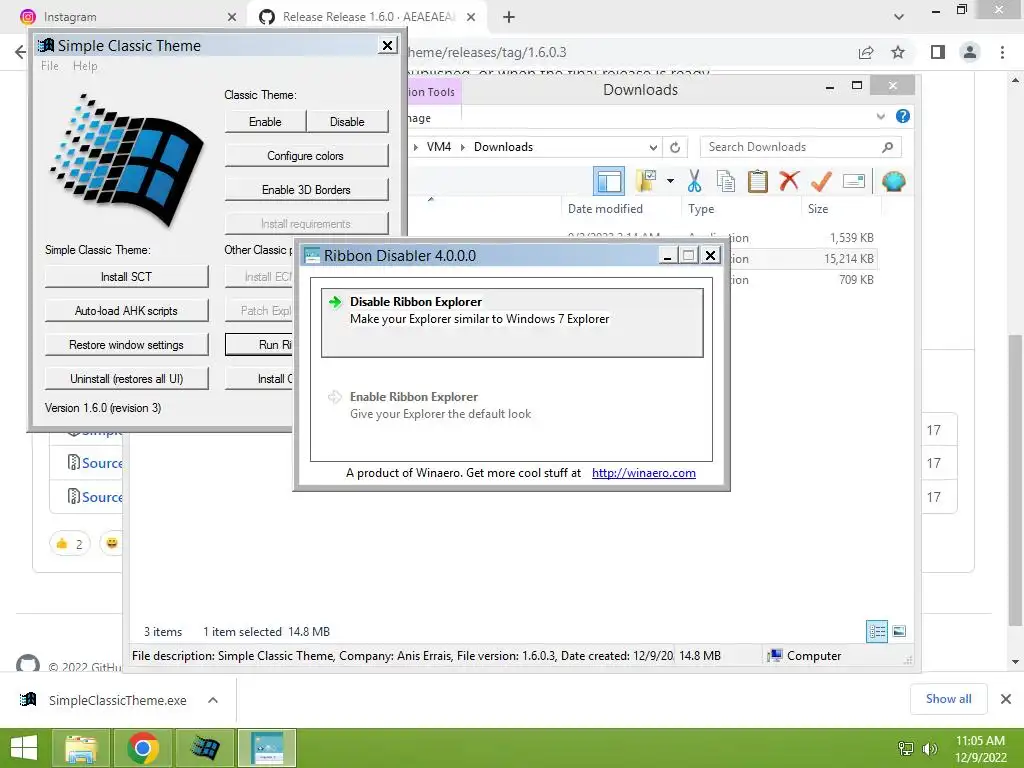
Task: Open download options chevron for SimpleClassicTheme.exe
Action: point(213,700)
